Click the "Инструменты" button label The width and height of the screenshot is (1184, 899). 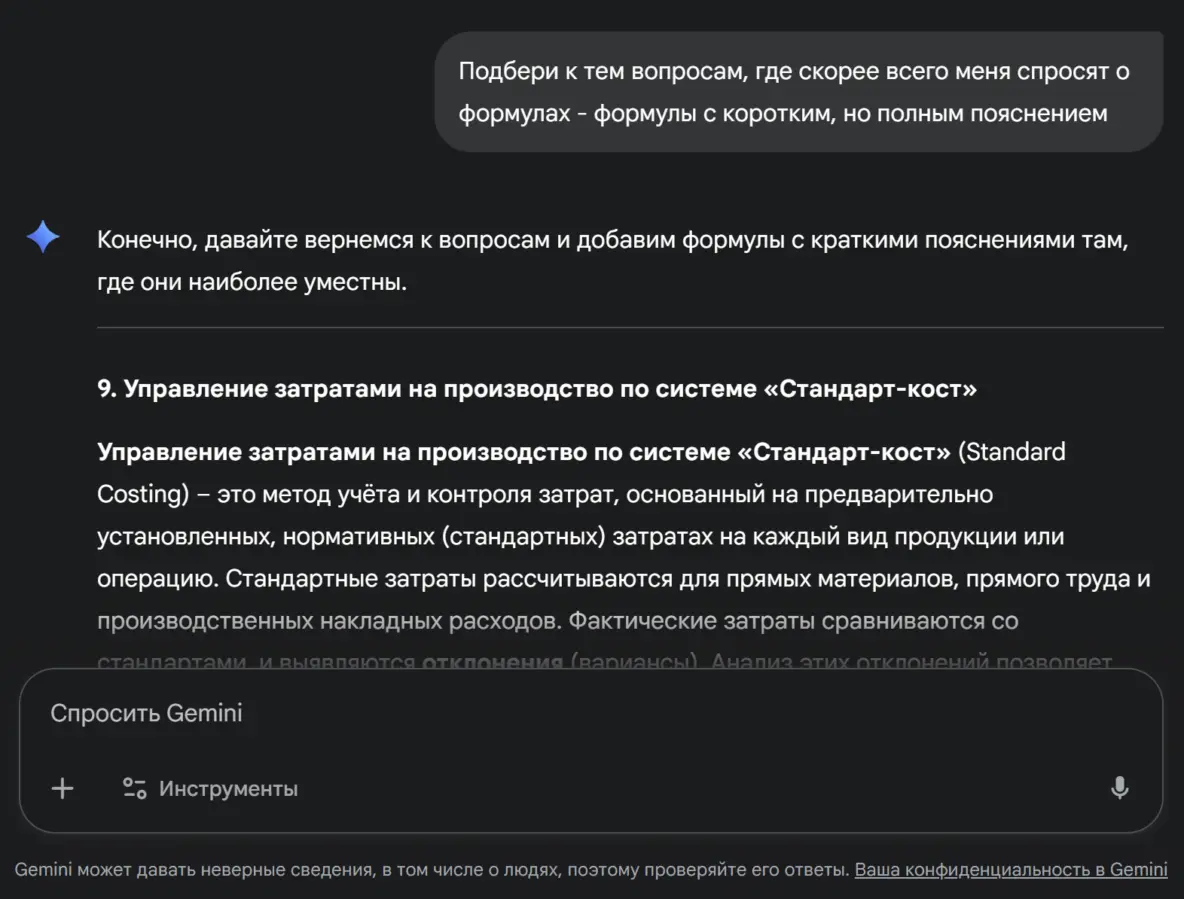(x=228, y=788)
